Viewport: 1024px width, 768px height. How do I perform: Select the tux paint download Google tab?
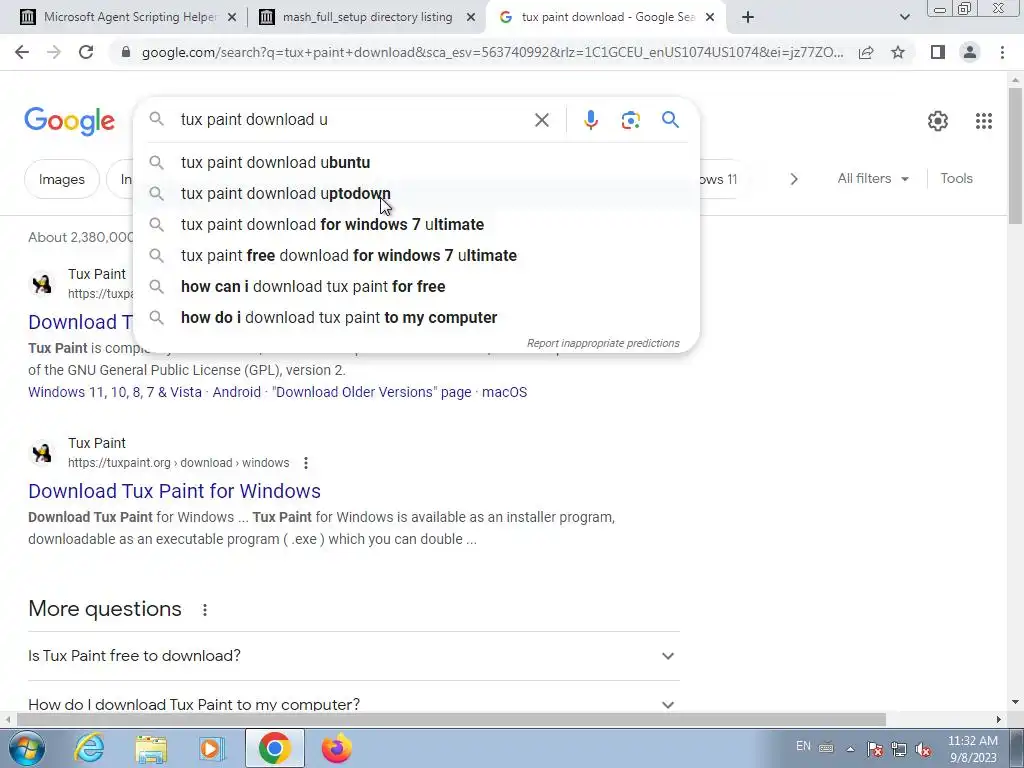coord(607,18)
